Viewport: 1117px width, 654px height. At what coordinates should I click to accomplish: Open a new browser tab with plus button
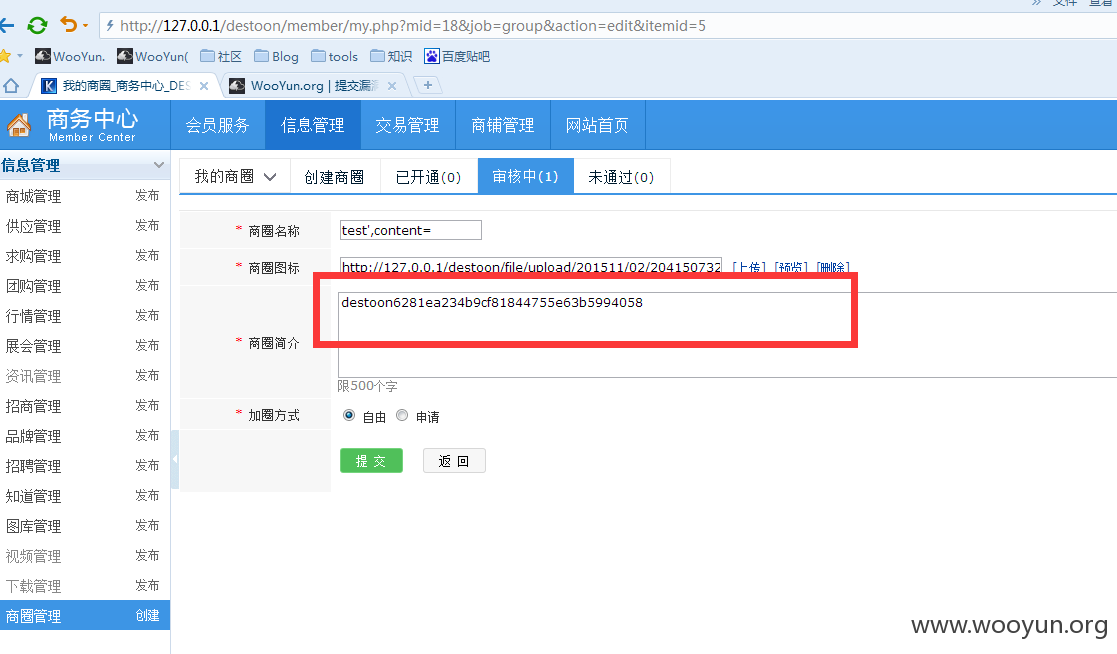[427, 85]
